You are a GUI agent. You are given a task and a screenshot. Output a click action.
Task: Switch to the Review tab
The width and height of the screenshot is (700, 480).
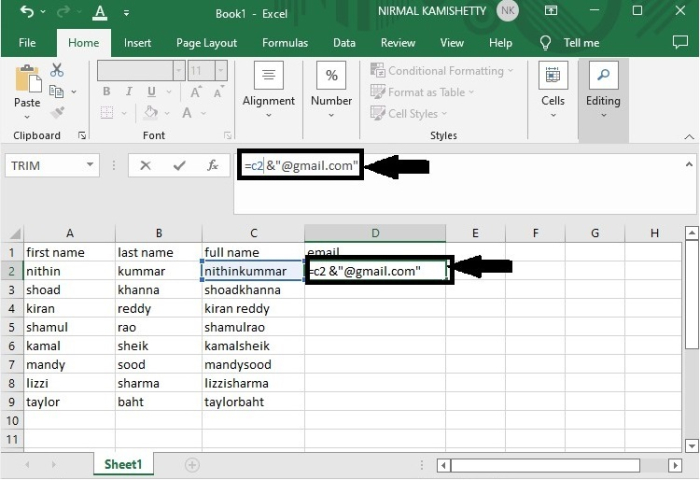[398, 43]
